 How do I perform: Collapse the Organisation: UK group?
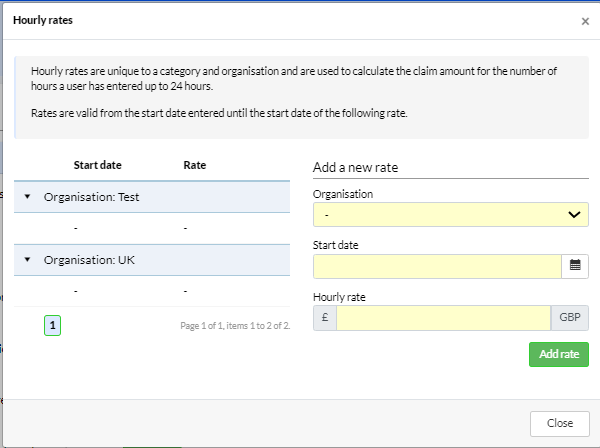27,260
